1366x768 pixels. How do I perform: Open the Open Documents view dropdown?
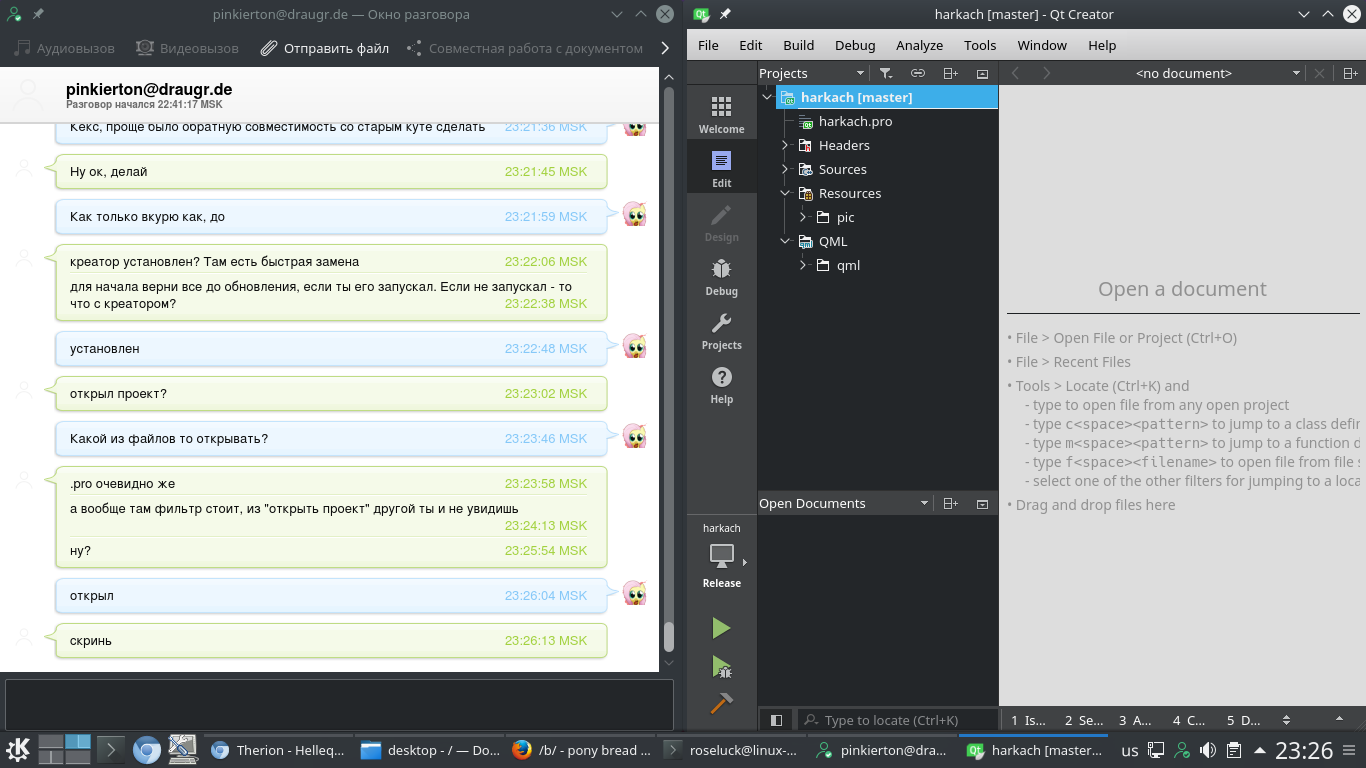[843, 503]
